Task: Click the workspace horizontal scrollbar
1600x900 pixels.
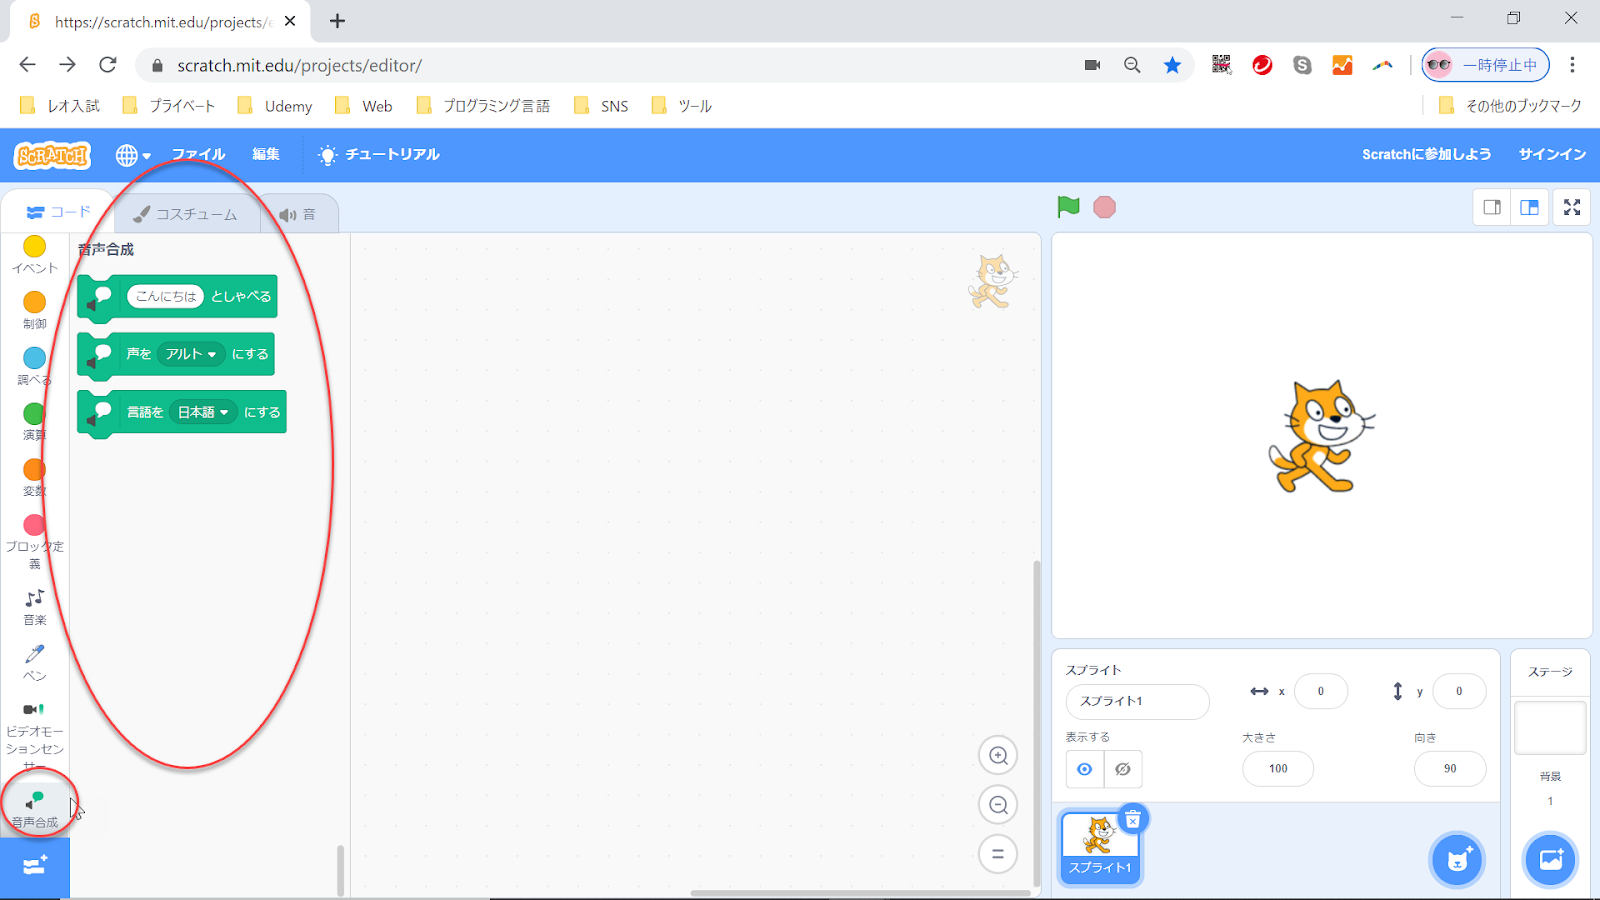Action: click(860, 893)
